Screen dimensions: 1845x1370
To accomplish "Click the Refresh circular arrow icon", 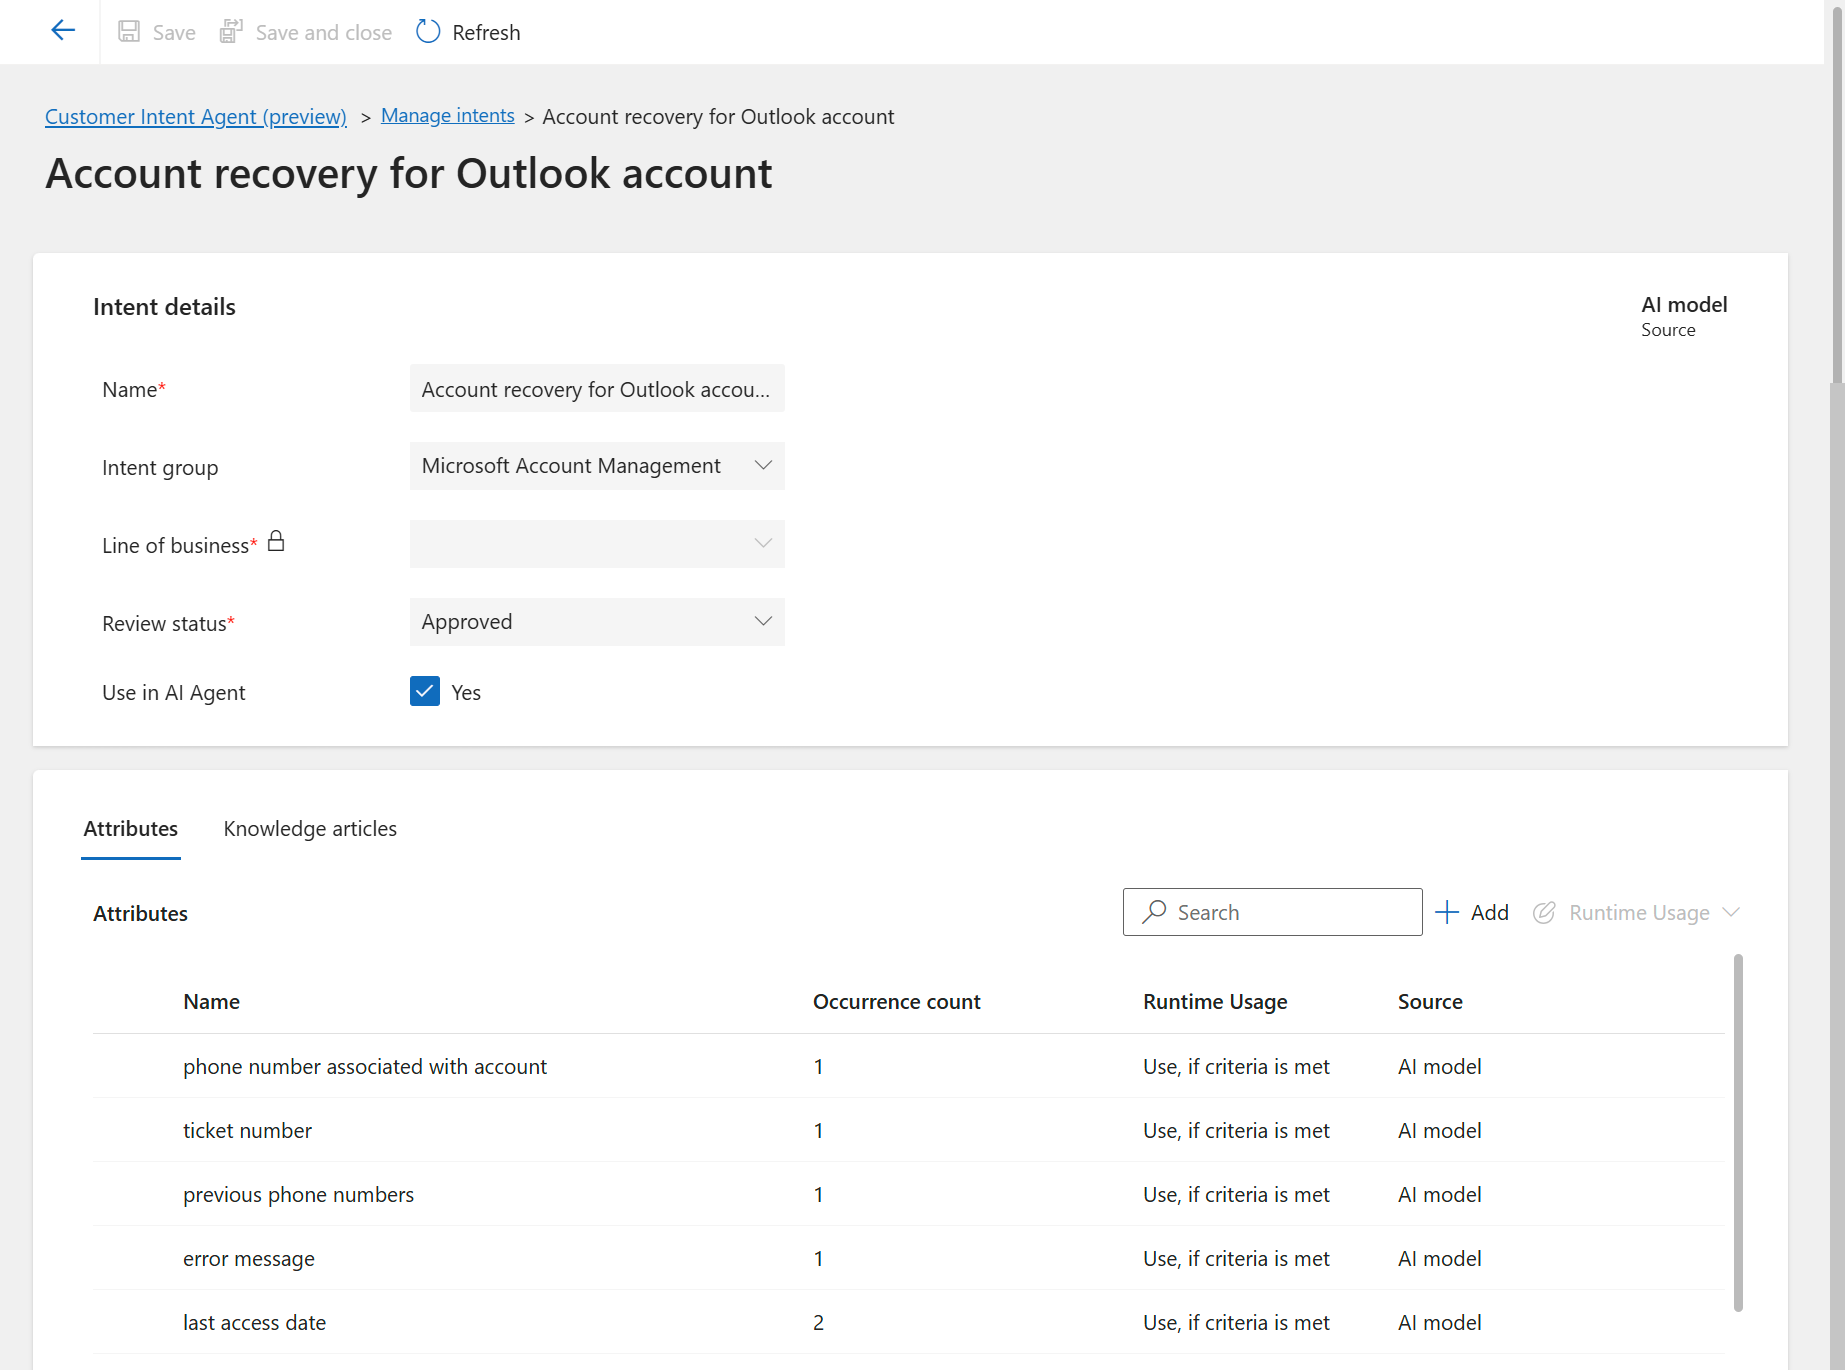I will click(428, 32).
